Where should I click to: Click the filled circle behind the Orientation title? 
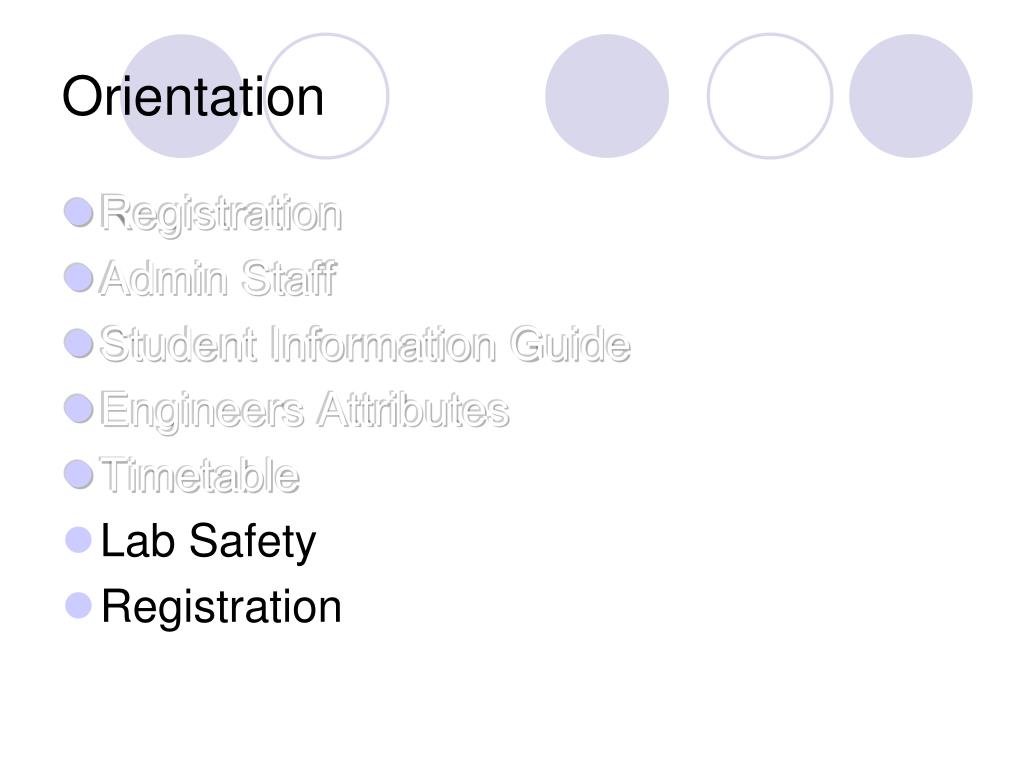(183, 96)
